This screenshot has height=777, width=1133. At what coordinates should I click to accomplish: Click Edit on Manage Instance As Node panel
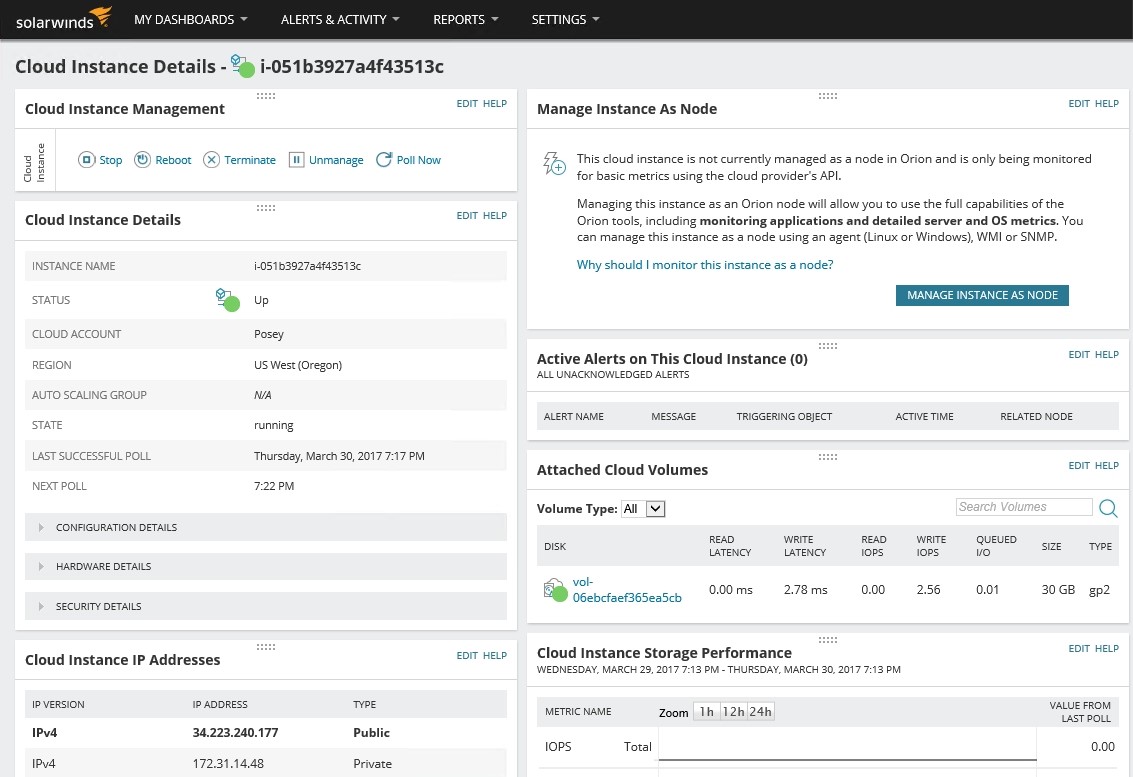[x=1079, y=103]
